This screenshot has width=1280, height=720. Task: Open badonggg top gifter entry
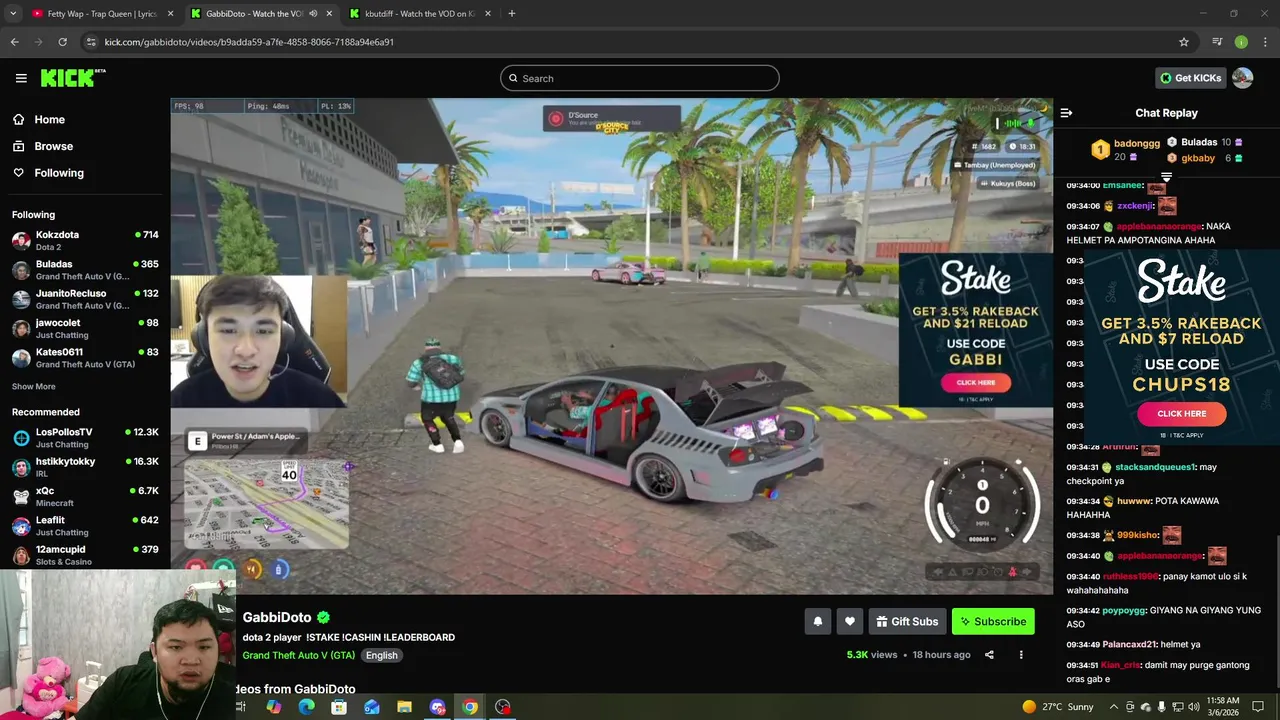[x=1126, y=150]
